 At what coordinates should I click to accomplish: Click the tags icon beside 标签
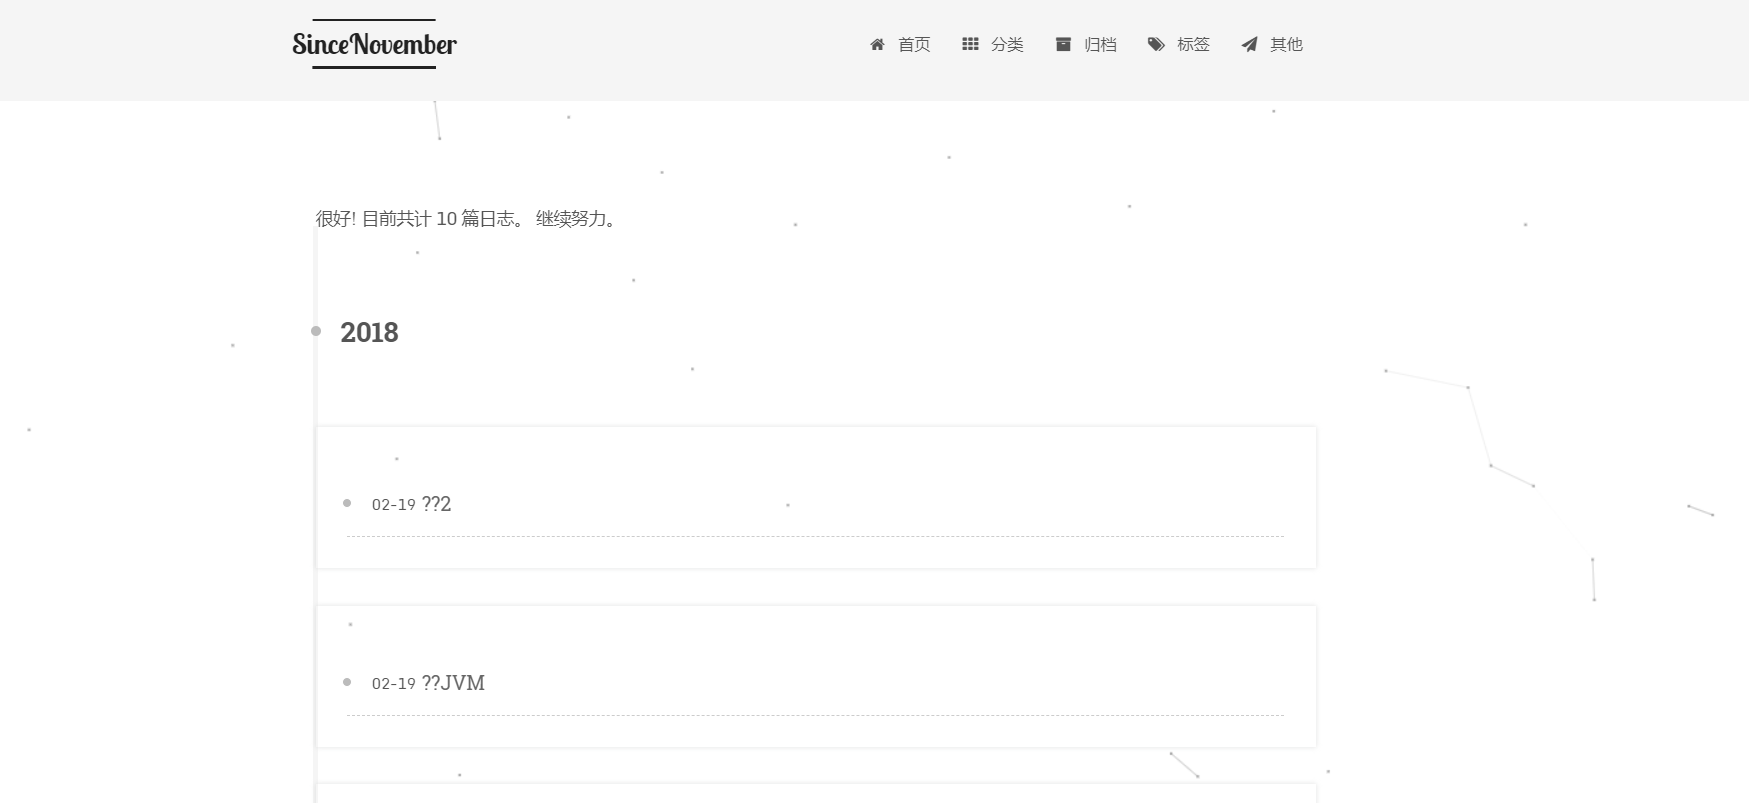pyautogui.click(x=1156, y=44)
